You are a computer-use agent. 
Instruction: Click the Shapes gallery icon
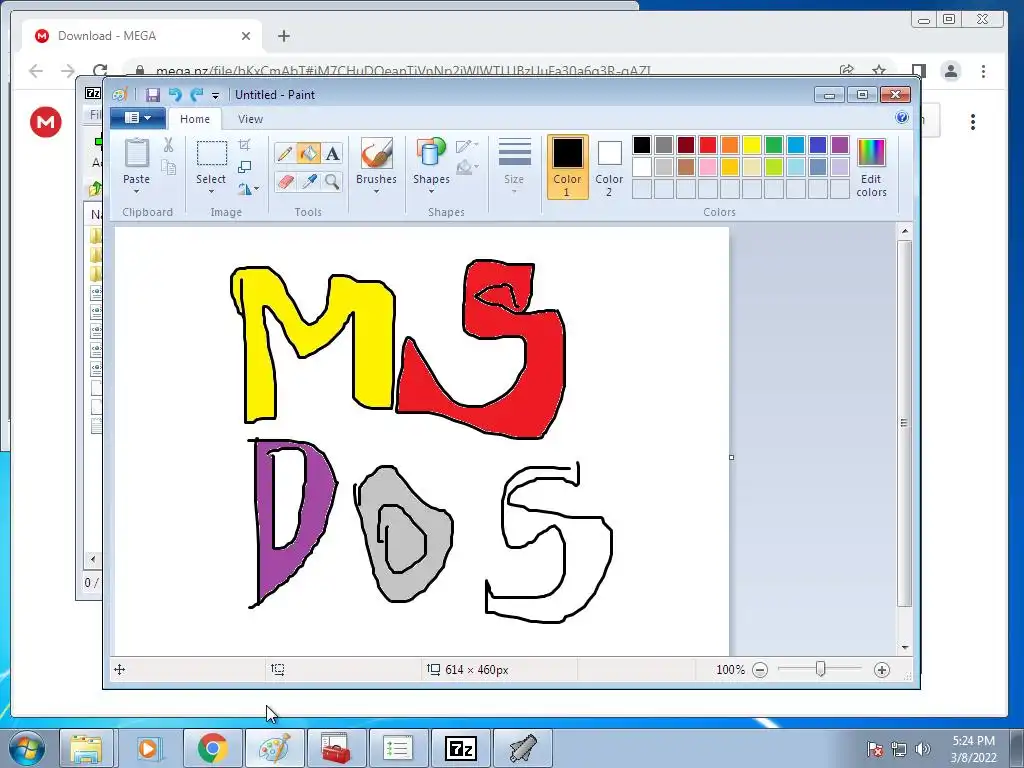431,153
